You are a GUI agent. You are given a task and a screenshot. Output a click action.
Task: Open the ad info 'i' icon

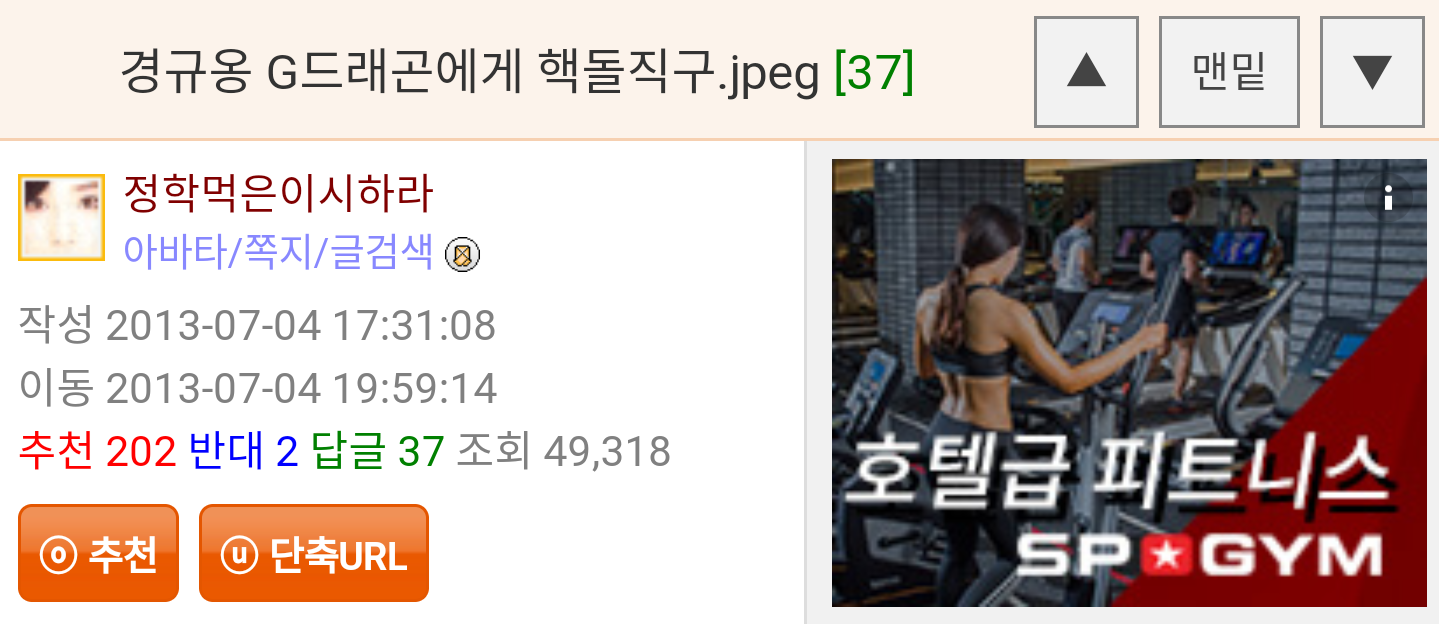pos(1388,199)
